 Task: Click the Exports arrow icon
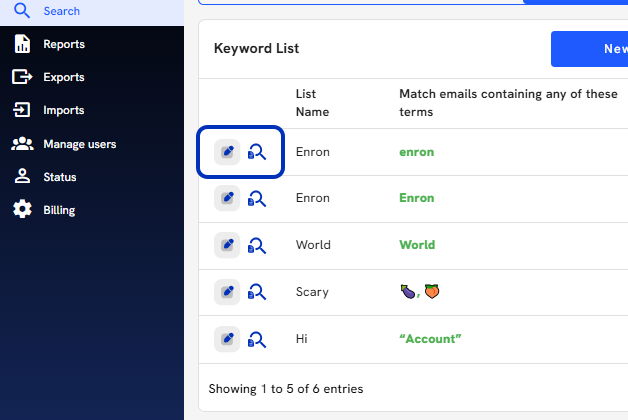(x=22, y=76)
